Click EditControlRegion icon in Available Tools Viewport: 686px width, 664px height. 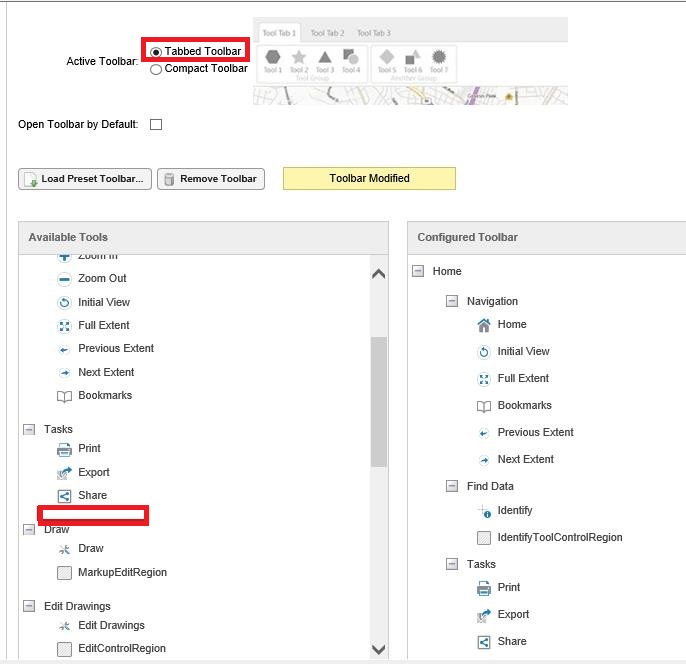click(x=64, y=649)
